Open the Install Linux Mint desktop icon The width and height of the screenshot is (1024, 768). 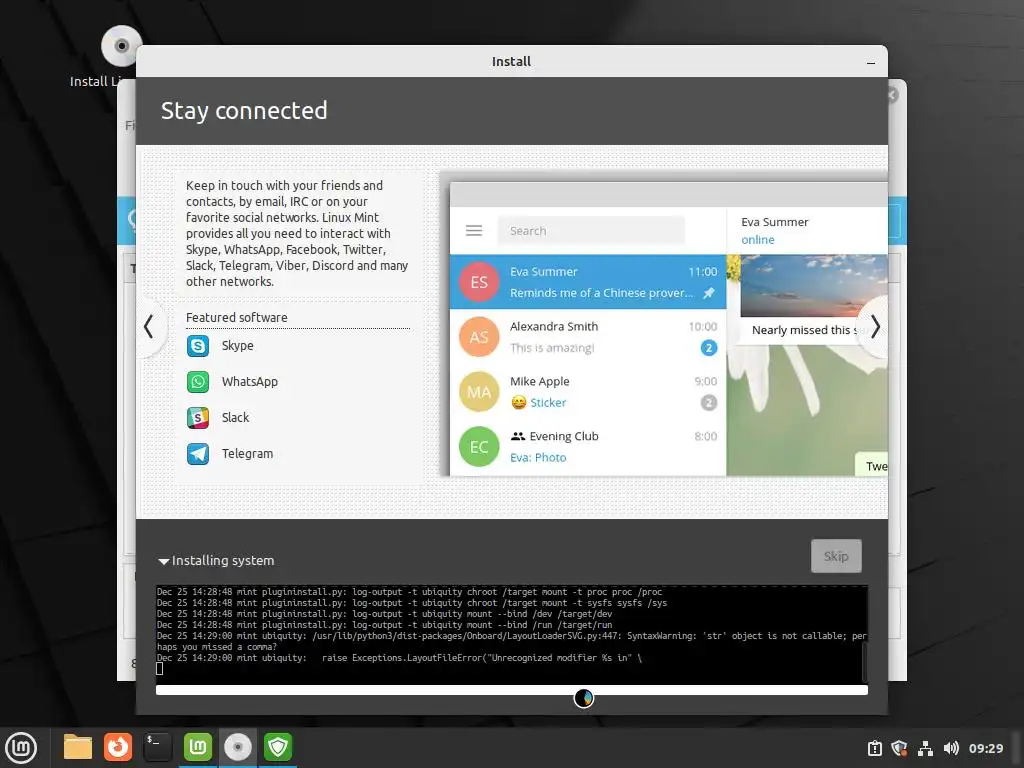click(x=121, y=46)
